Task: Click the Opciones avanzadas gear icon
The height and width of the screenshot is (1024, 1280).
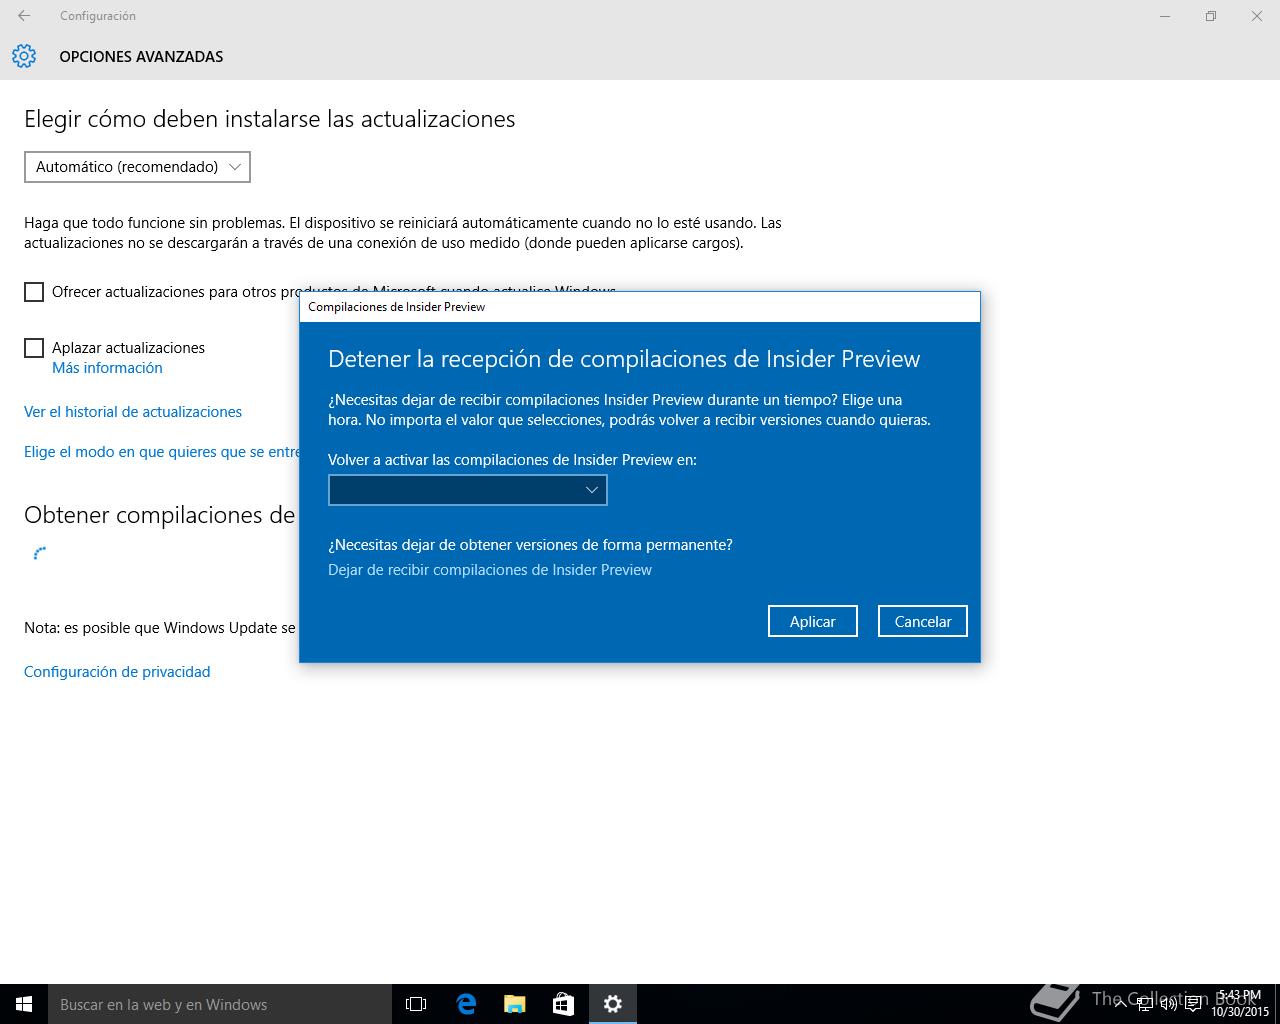Action: click(24, 56)
